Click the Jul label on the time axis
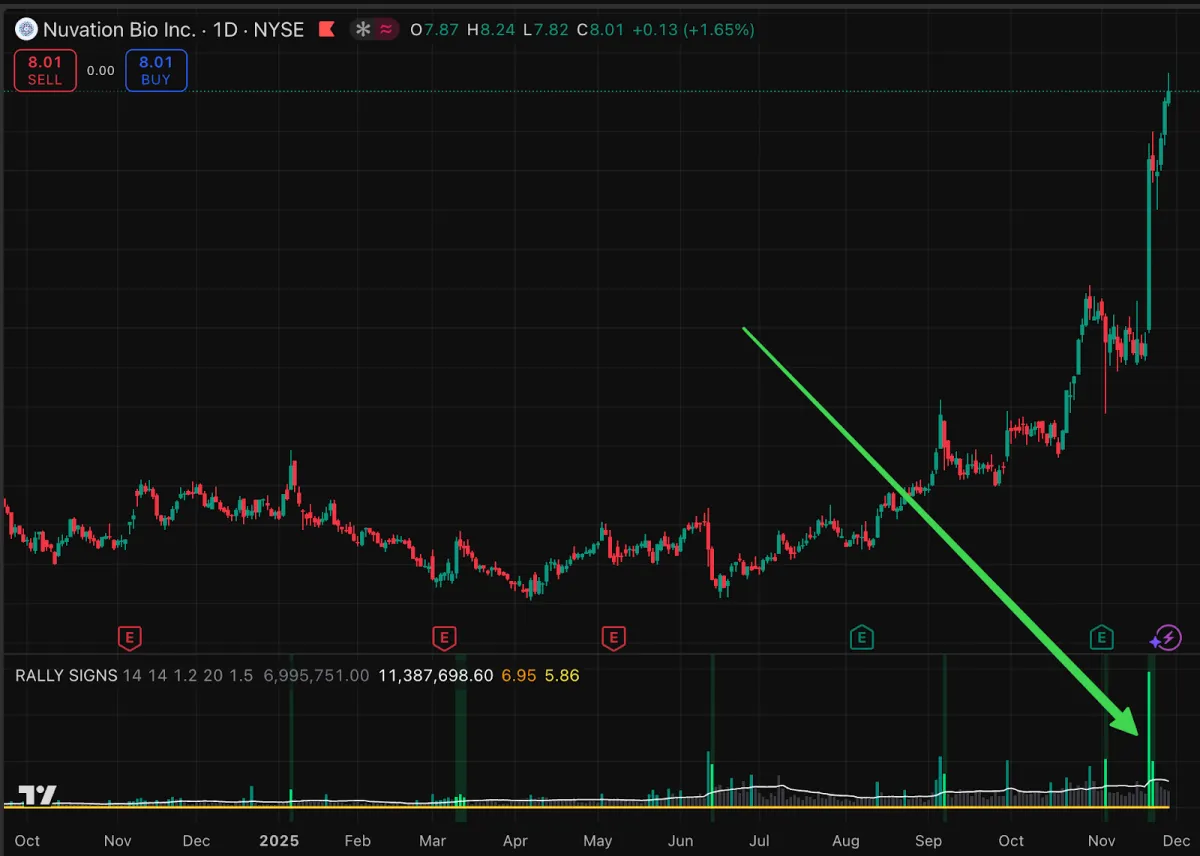 click(760, 840)
